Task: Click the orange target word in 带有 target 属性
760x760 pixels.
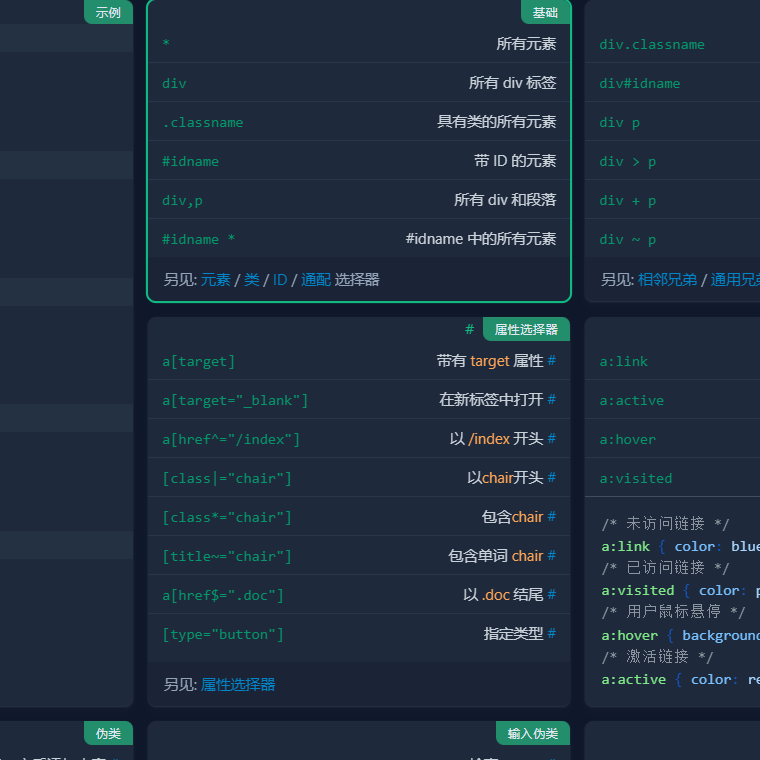Action: (490, 361)
